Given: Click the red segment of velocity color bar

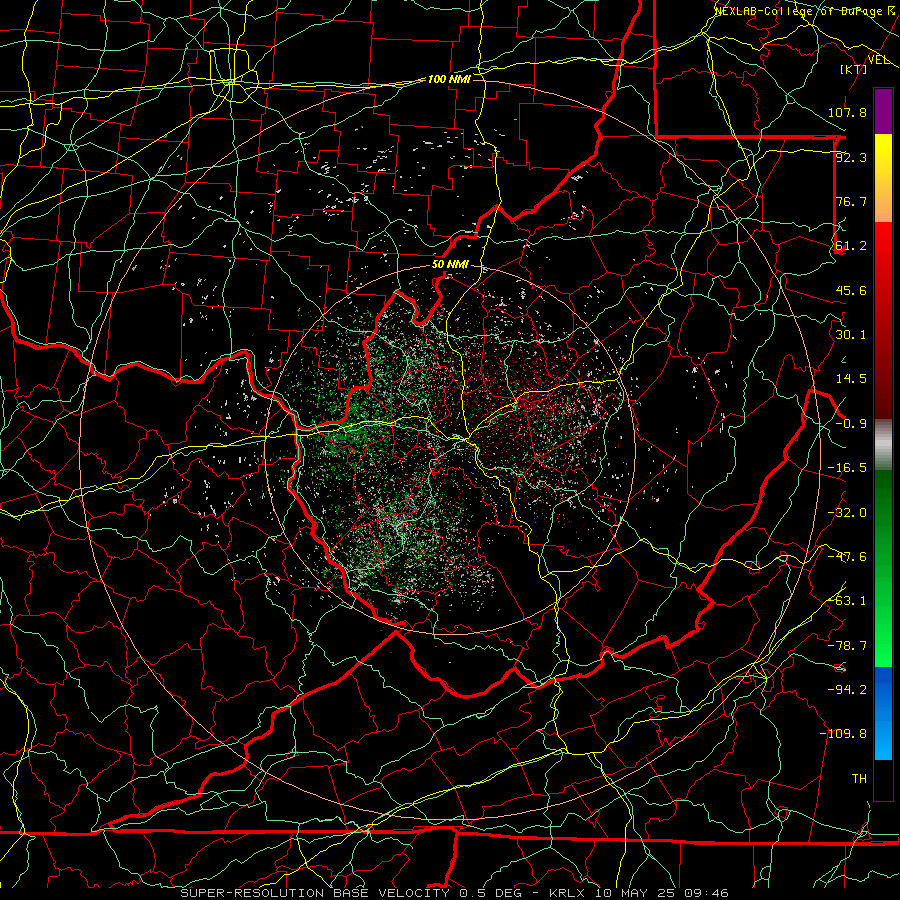Looking at the screenshot, I should point(883,320).
